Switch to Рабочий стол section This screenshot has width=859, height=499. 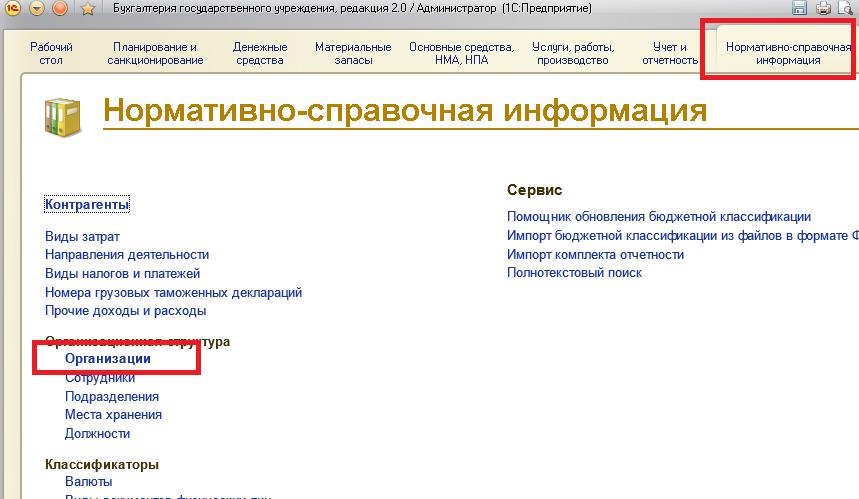pyautogui.click(x=51, y=54)
